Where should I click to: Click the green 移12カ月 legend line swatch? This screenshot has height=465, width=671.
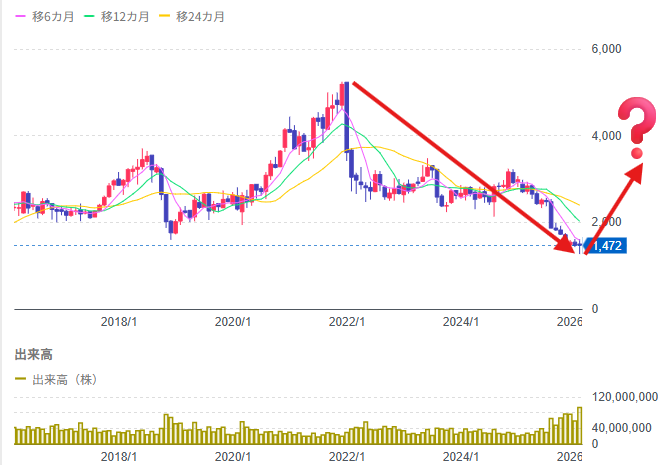pos(93,17)
